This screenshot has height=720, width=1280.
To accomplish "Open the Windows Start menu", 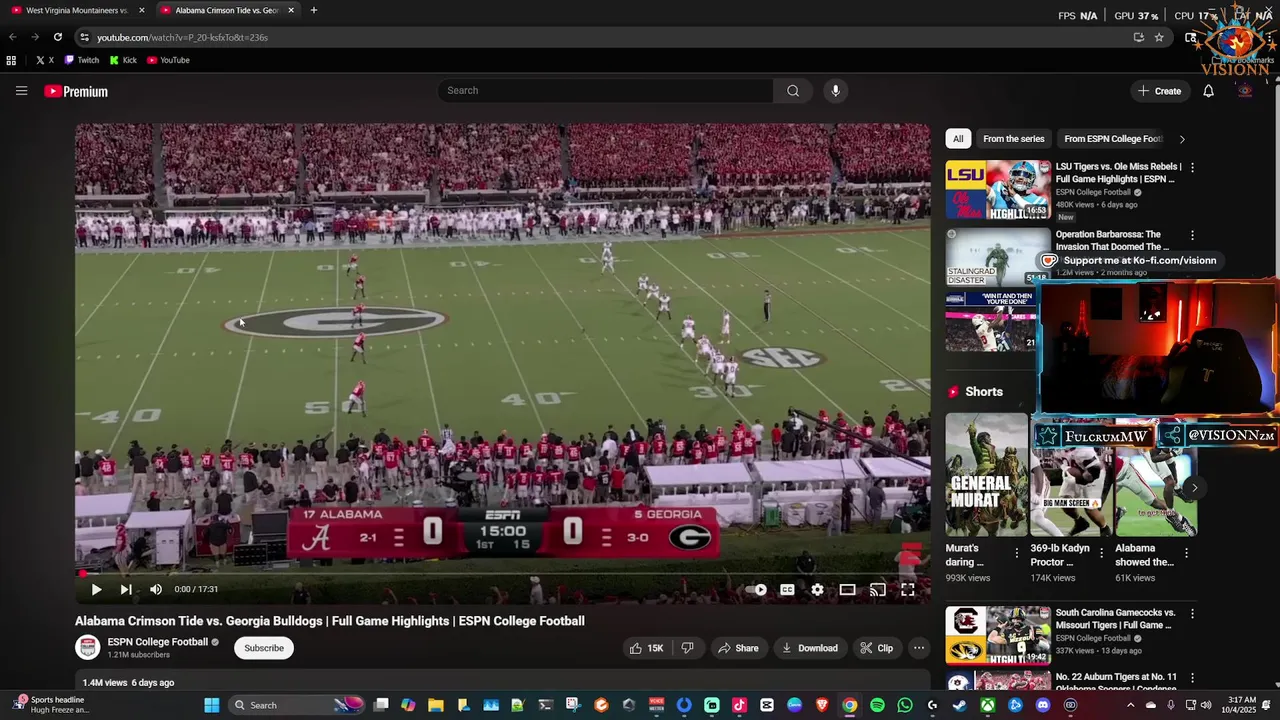I will click(212, 705).
